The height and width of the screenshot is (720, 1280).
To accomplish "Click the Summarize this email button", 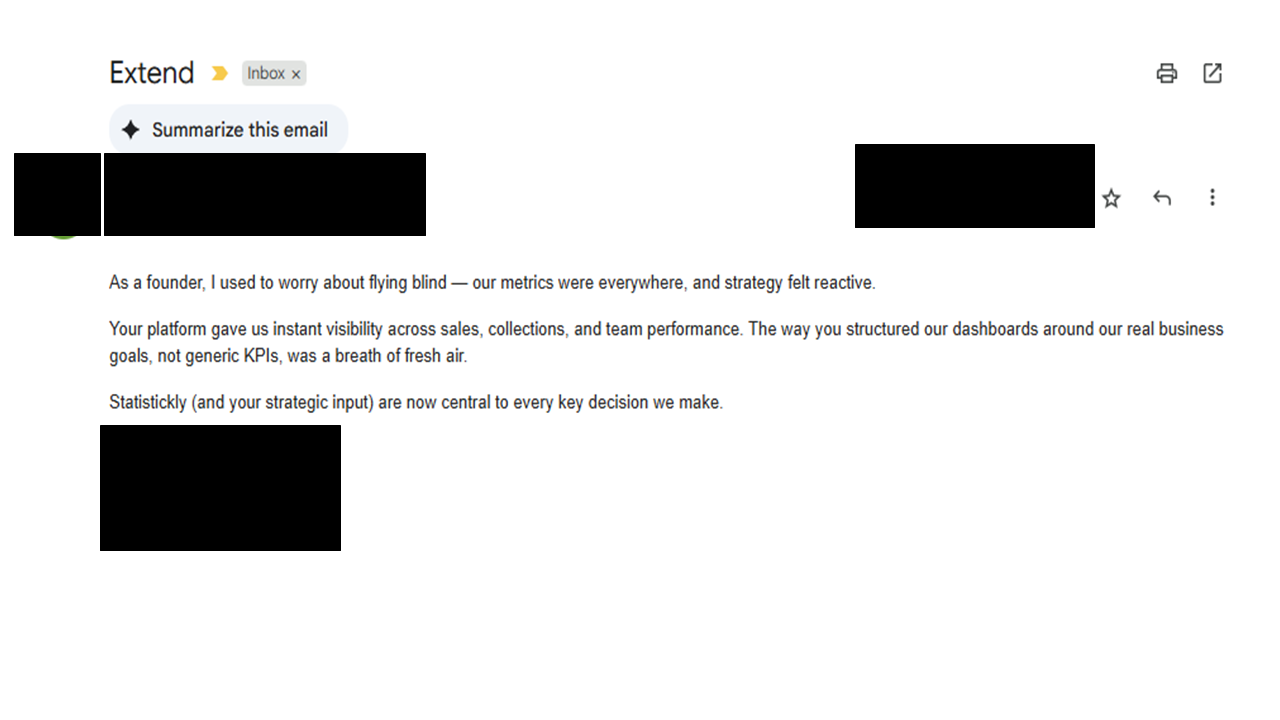I will 239,130.
